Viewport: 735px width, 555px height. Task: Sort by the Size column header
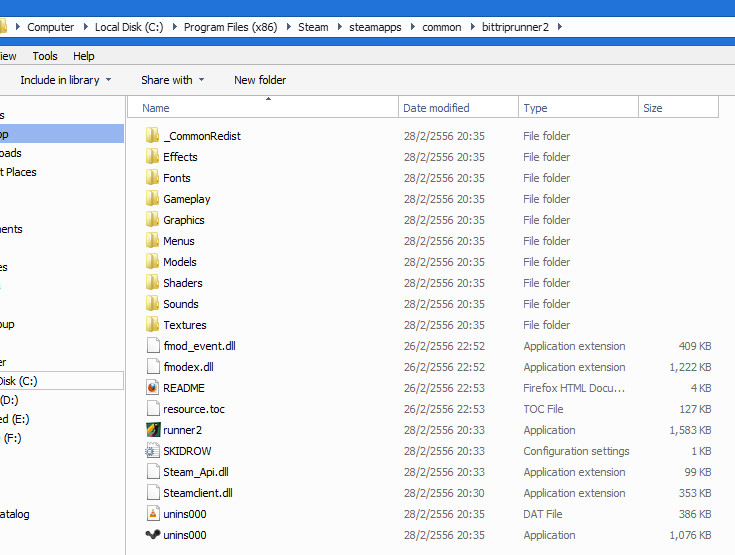pyautogui.click(x=678, y=108)
